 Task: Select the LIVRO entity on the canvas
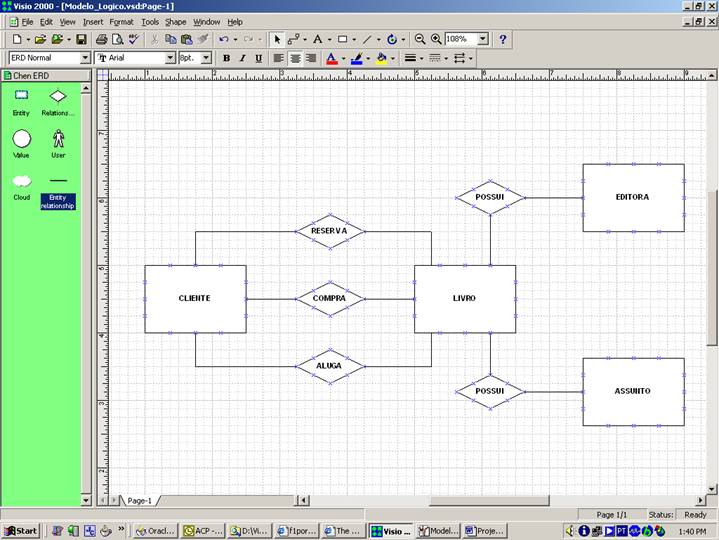pyautogui.click(x=464, y=298)
